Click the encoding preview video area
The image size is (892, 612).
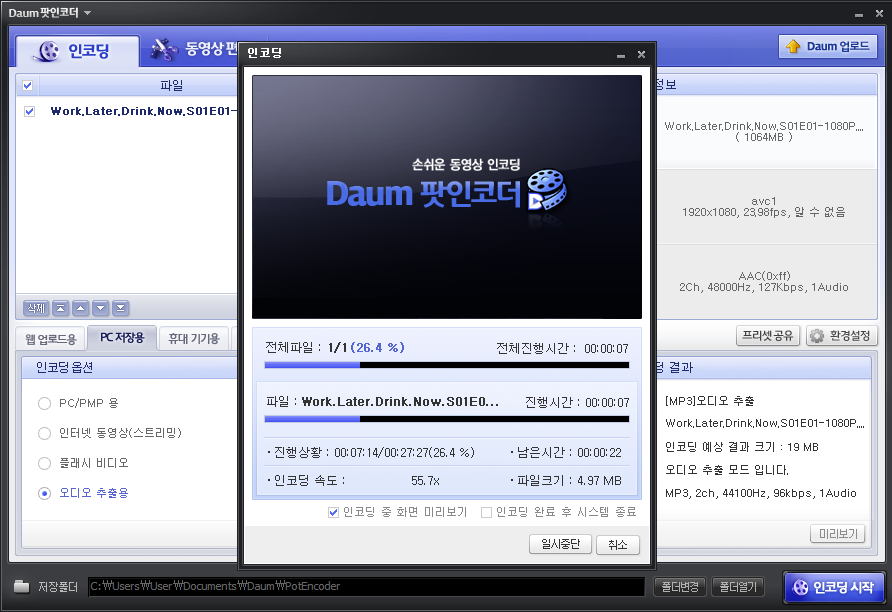[447, 197]
